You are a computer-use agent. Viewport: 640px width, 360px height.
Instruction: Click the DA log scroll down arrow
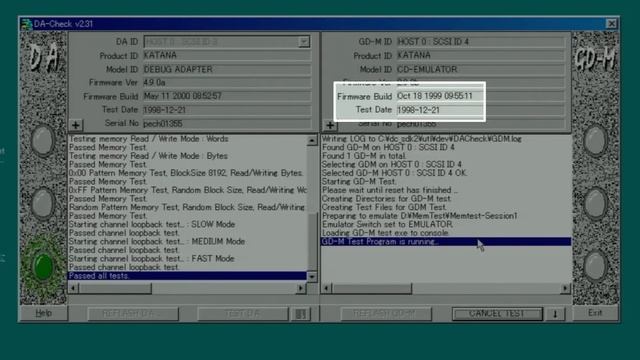pyautogui.click(x=311, y=277)
